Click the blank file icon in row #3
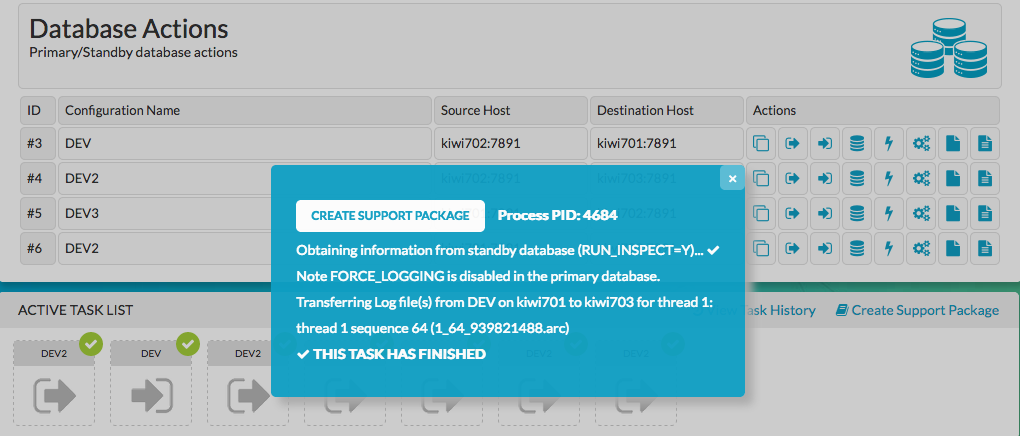The height and width of the screenshot is (436, 1020). (x=952, y=143)
